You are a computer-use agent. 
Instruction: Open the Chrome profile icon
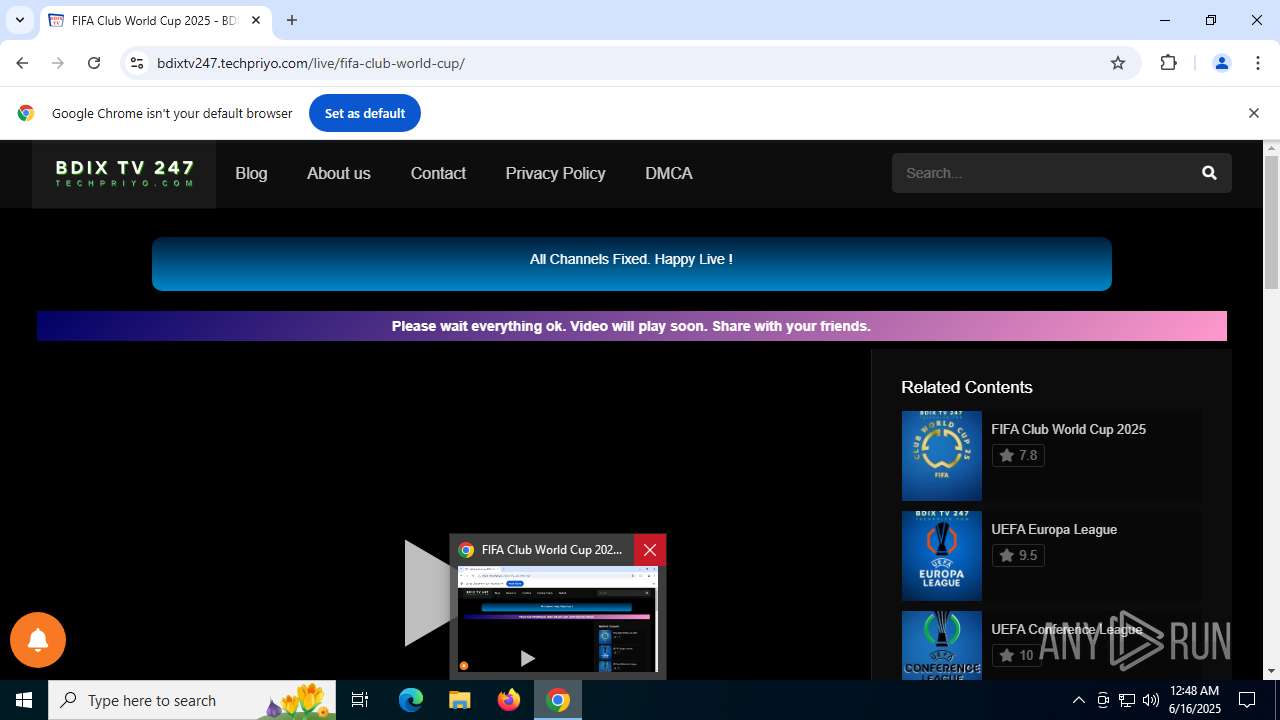pyautogui.click(x=1221, y=63)
